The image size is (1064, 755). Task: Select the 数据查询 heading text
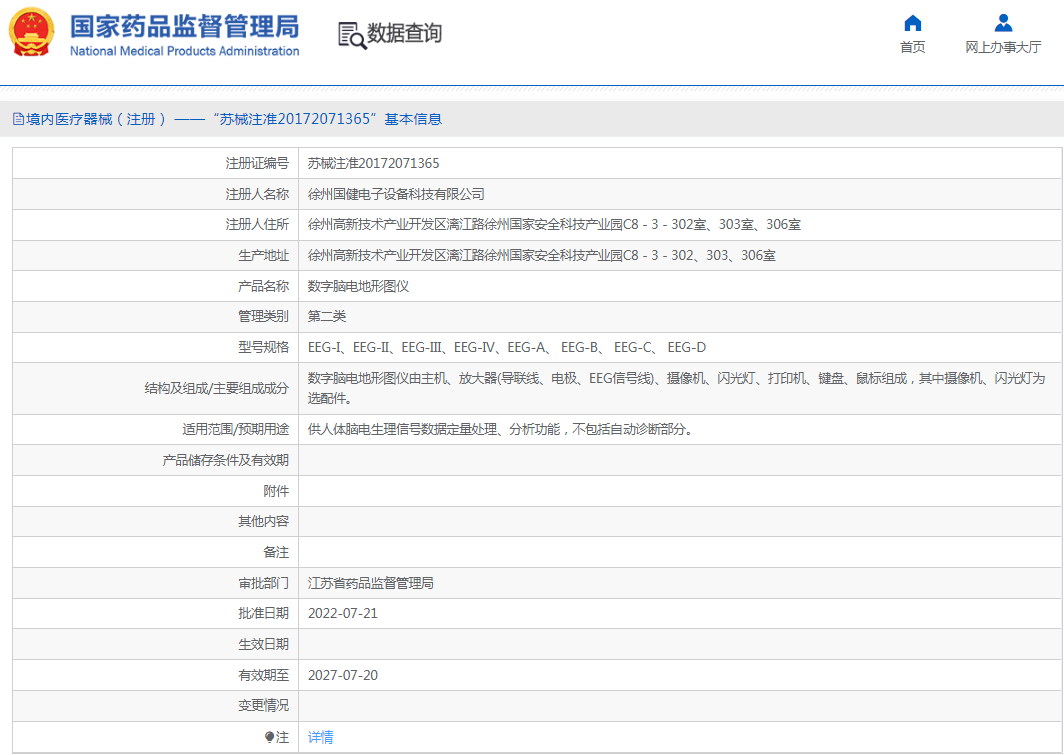click(404, 34)
